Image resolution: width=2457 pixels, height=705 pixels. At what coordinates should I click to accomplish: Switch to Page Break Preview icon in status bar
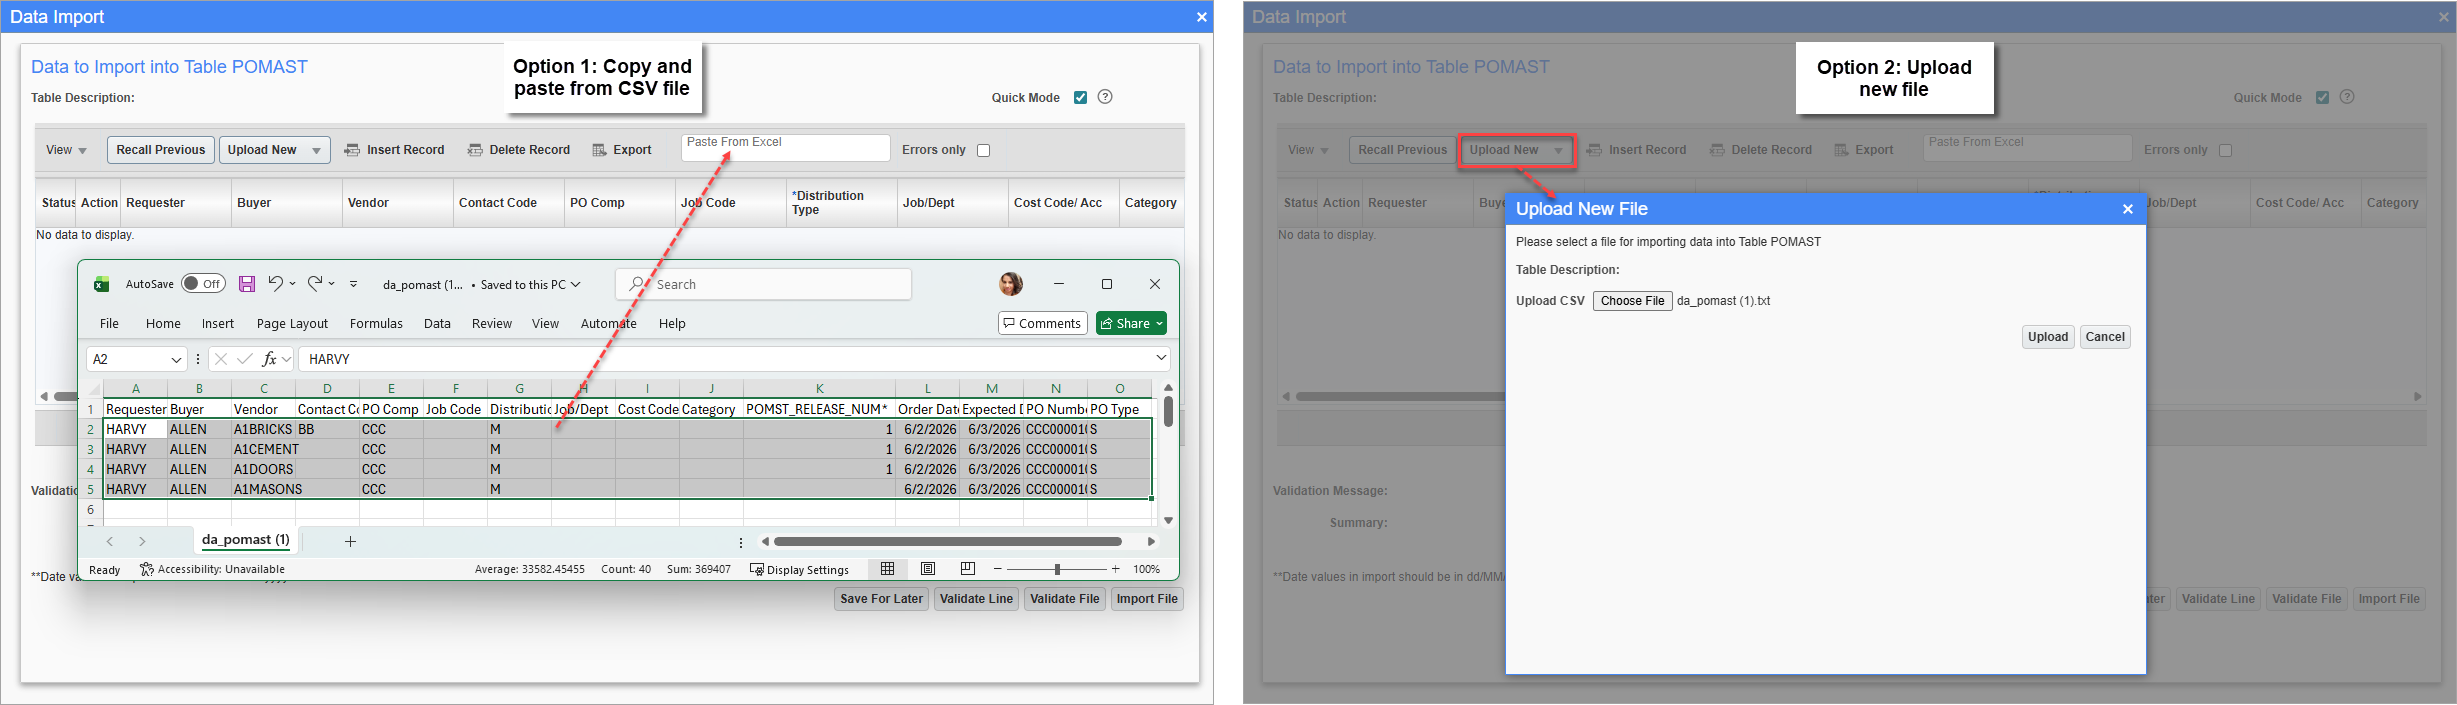[x=968, y=569]
